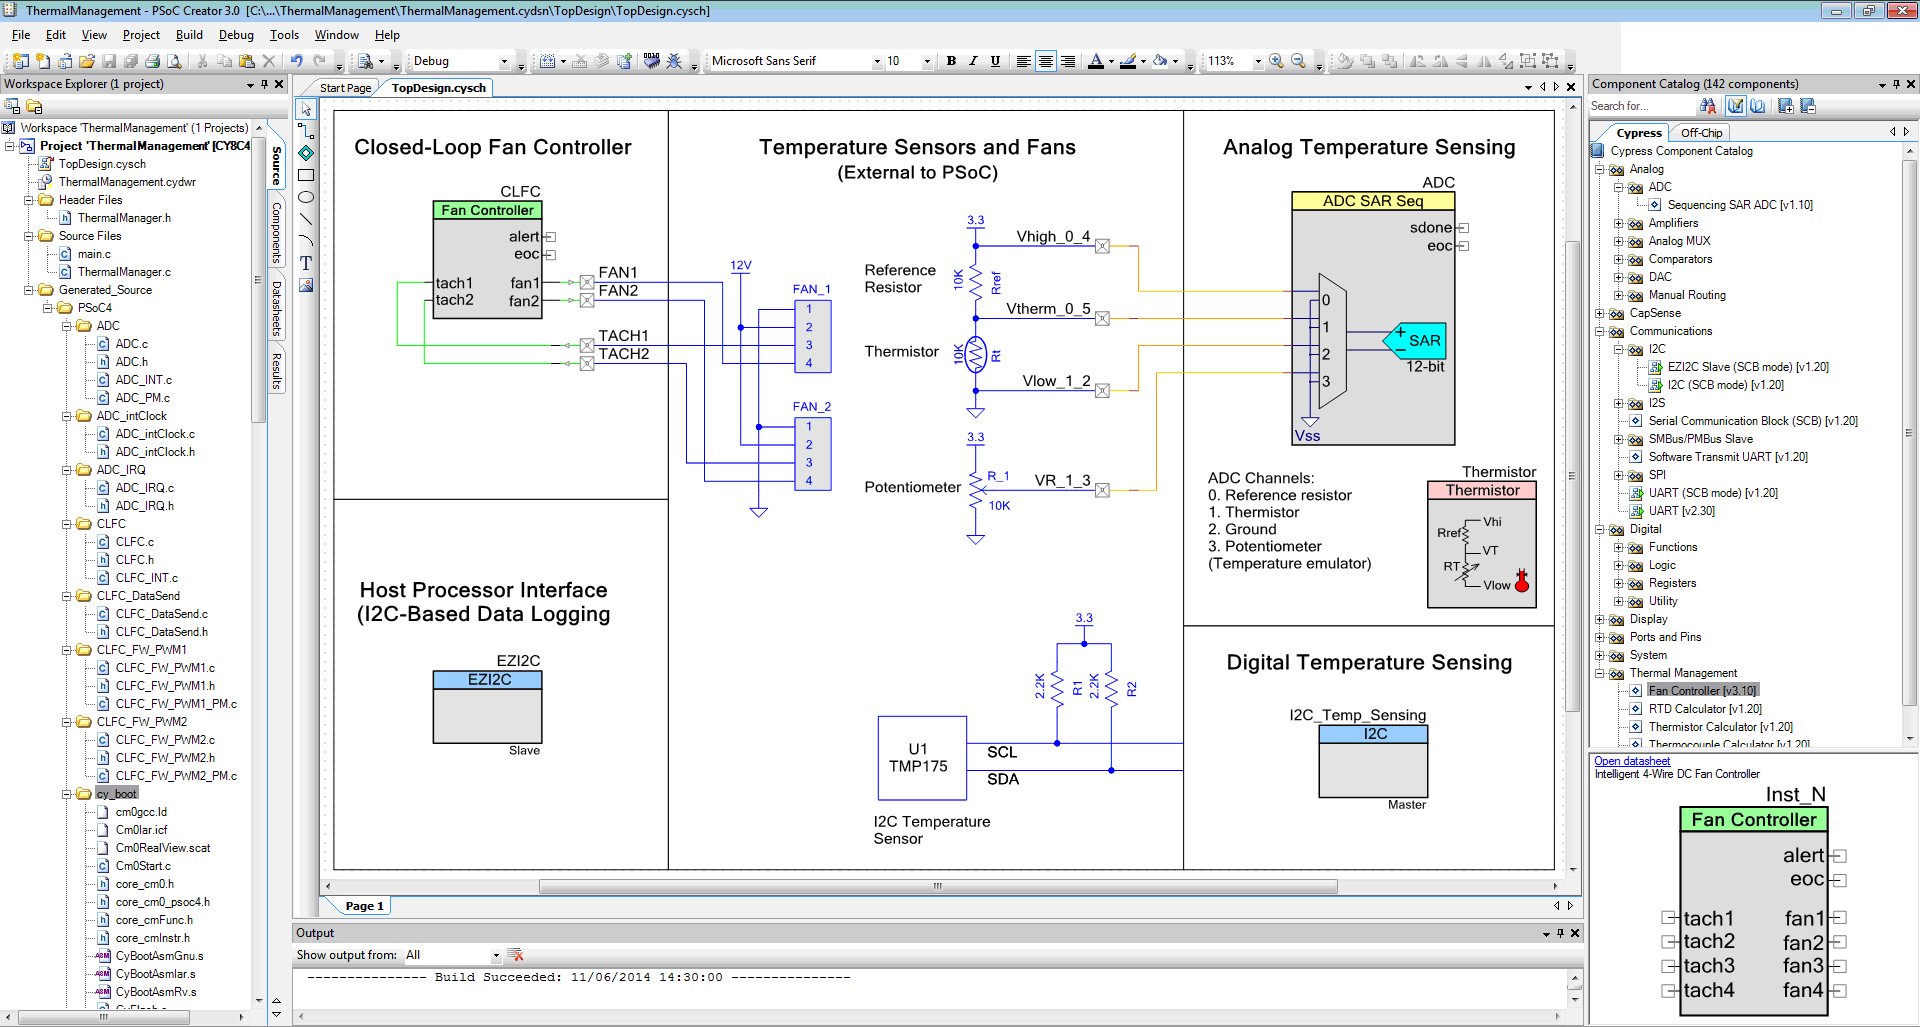Select the Text annotation tool

pyautogui.click(x=306, y=263)
